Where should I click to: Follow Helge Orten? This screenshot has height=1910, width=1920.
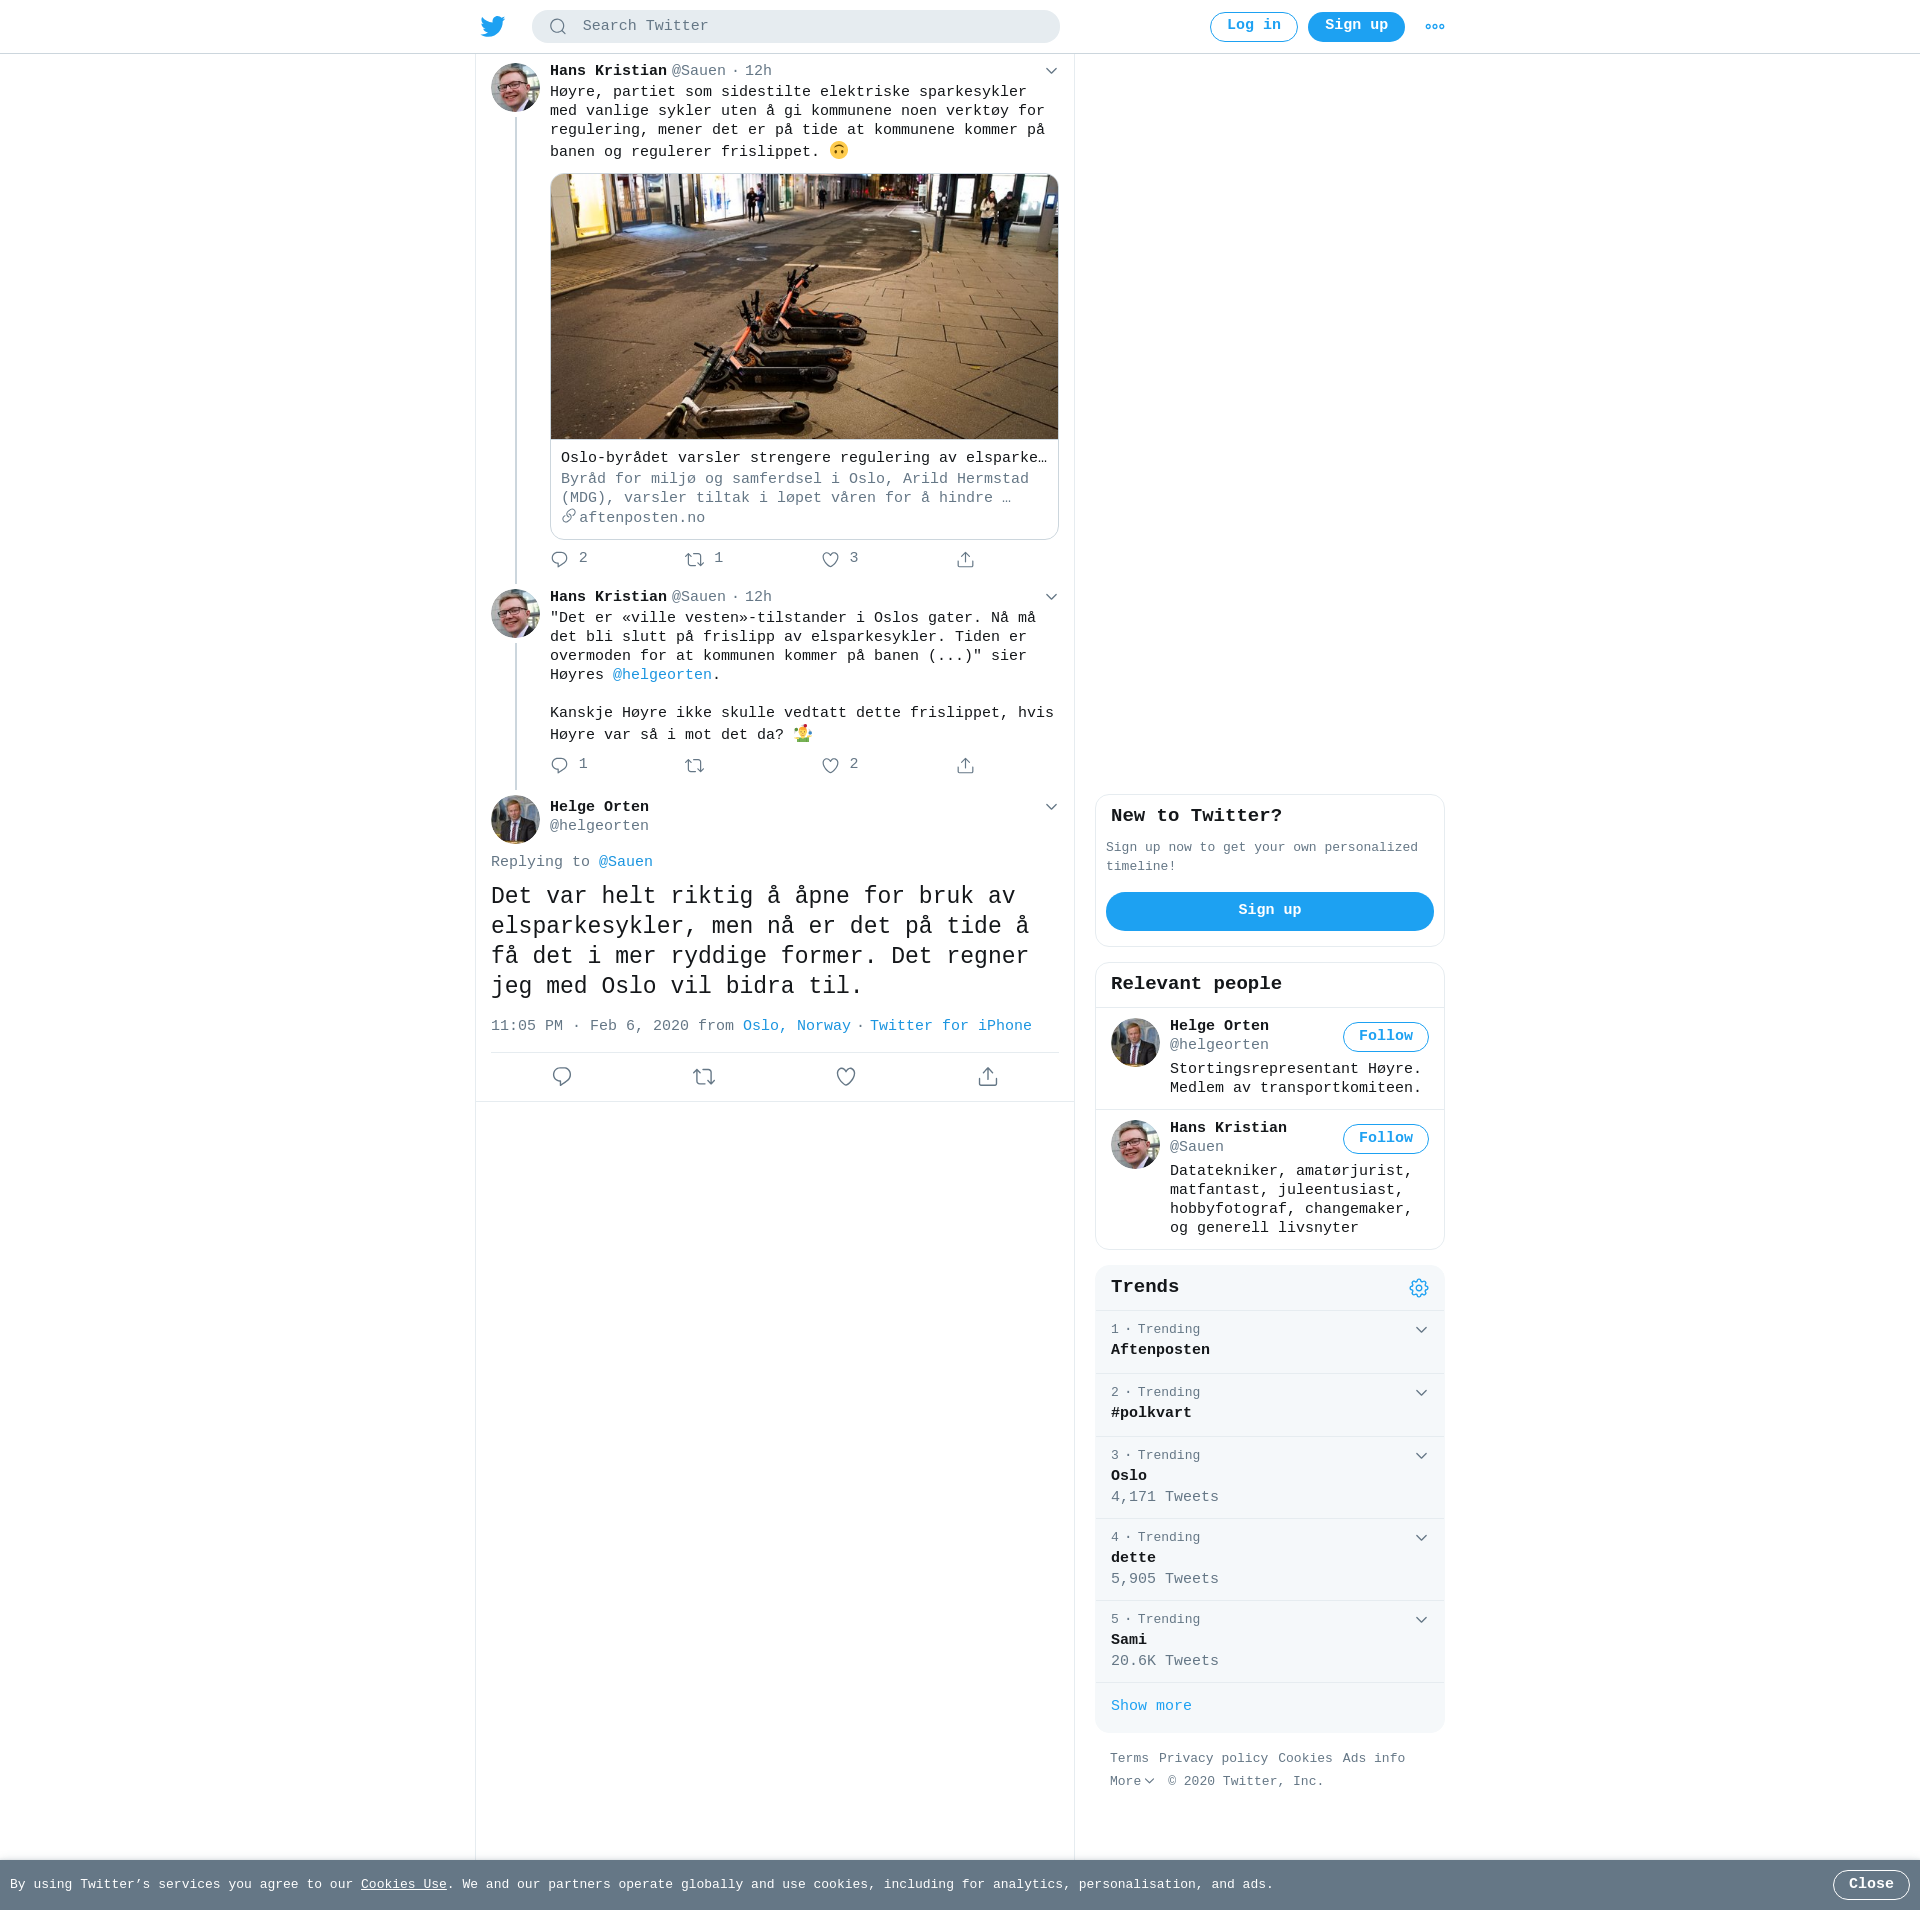click(x=1386, y=1037)
